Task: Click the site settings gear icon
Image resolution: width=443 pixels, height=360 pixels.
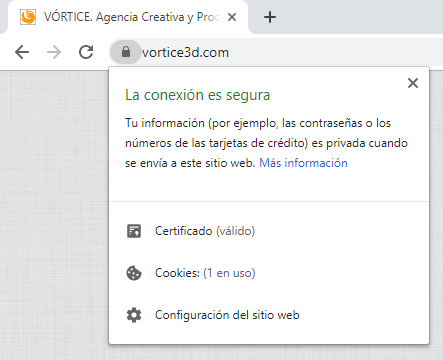Action: point(134,315)
